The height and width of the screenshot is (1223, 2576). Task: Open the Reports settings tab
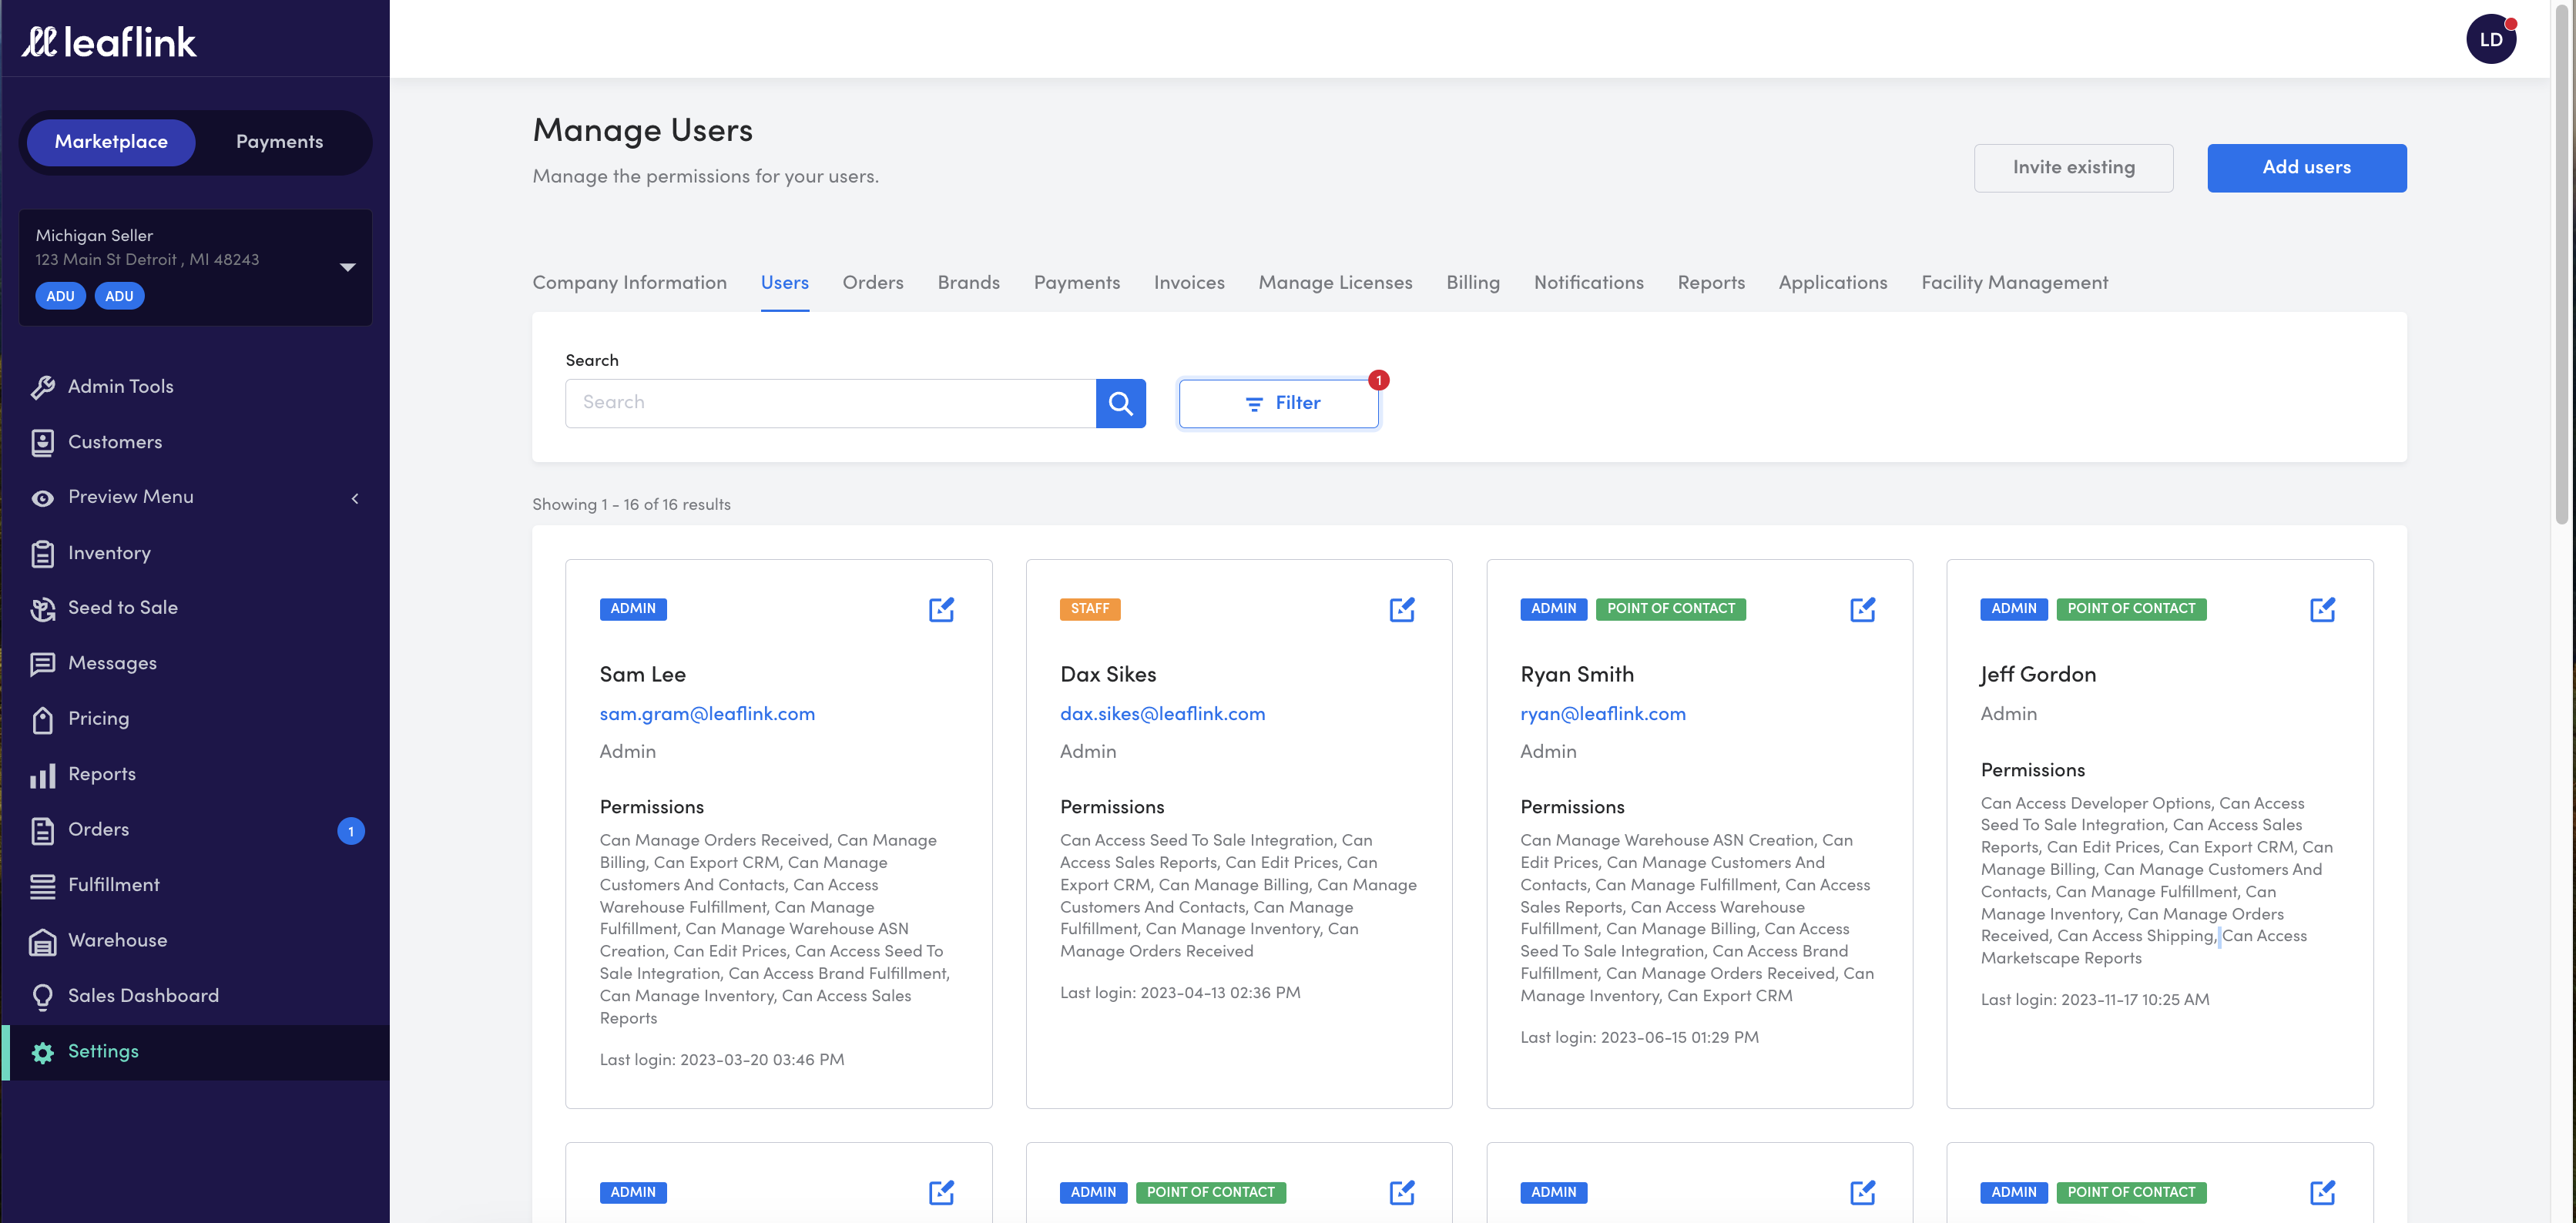(x=1710, y=283)
